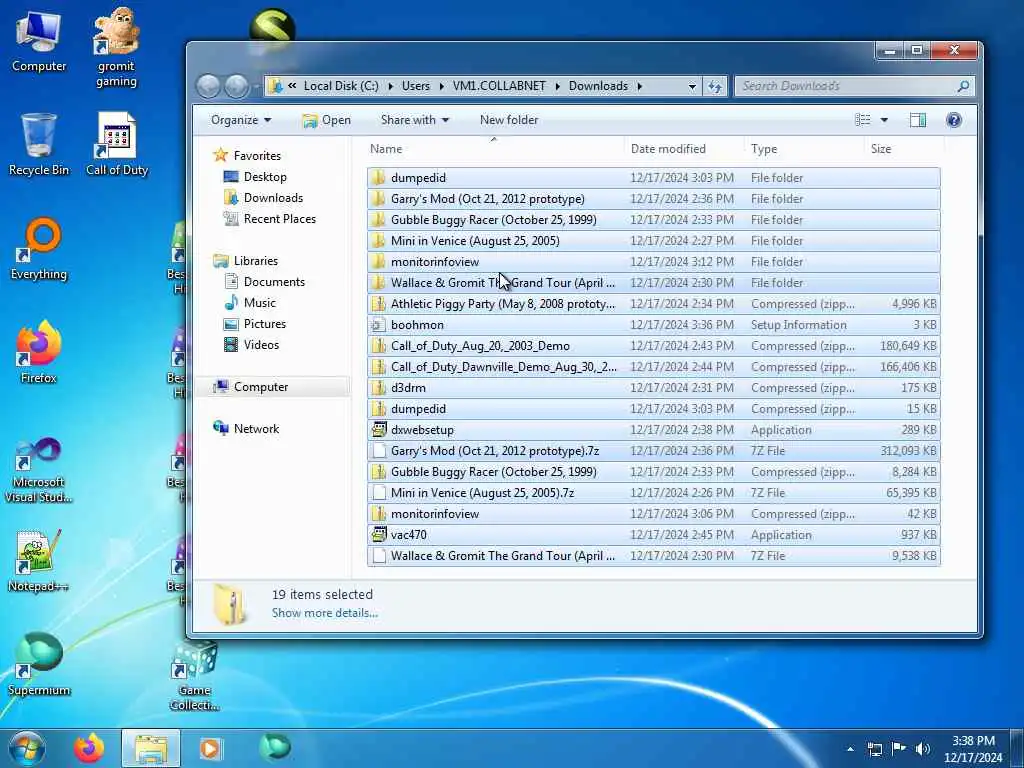This screenshot has width=1024, height=768.
Task: Open the Share with menu
Action: tap(415, 120)
